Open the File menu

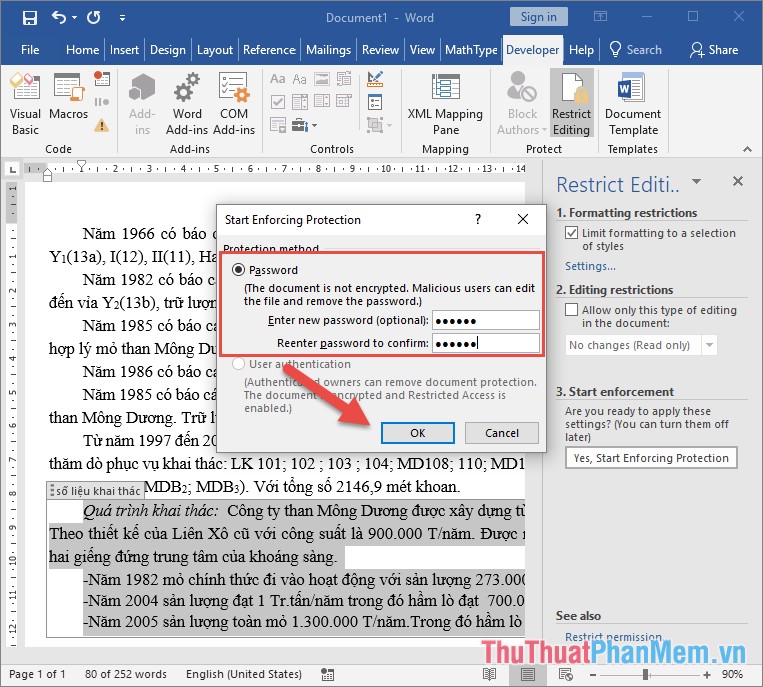[30, 50]
